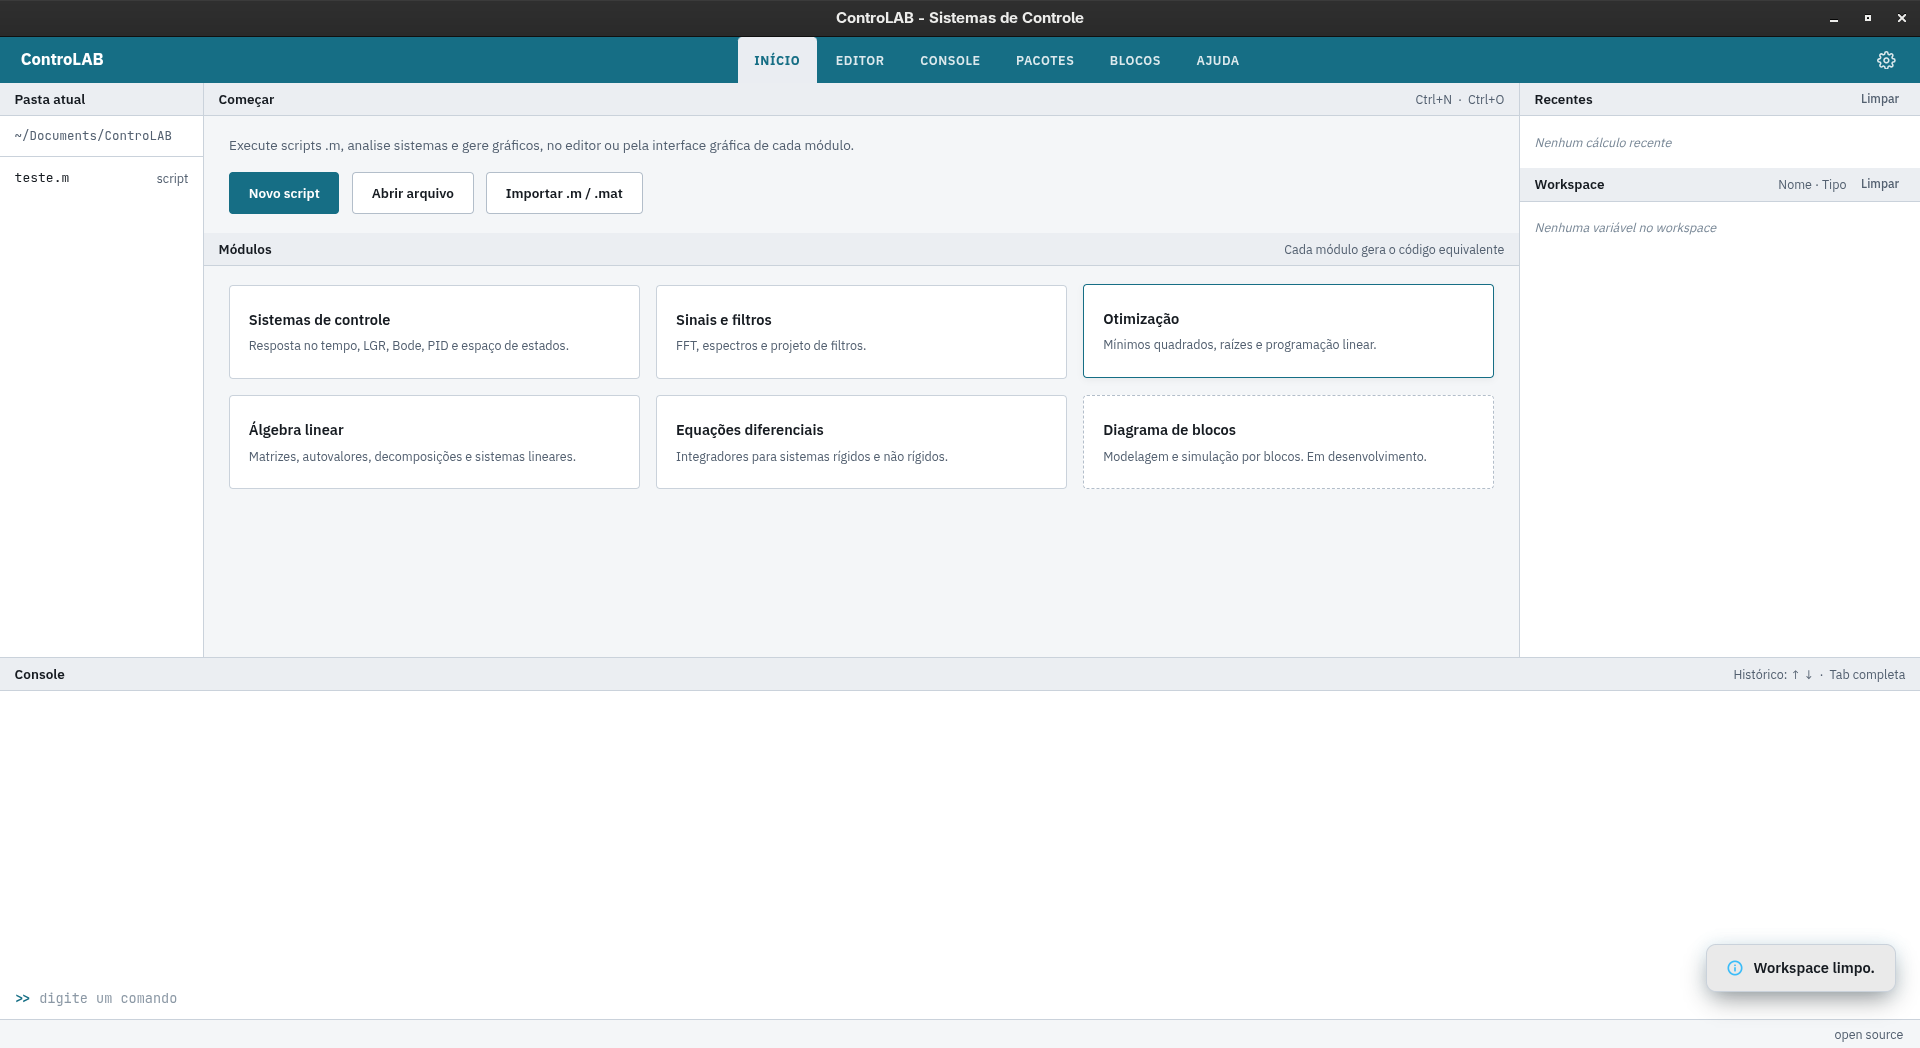
Task: Show the AJUDA tab
Action: (1218, 60)
